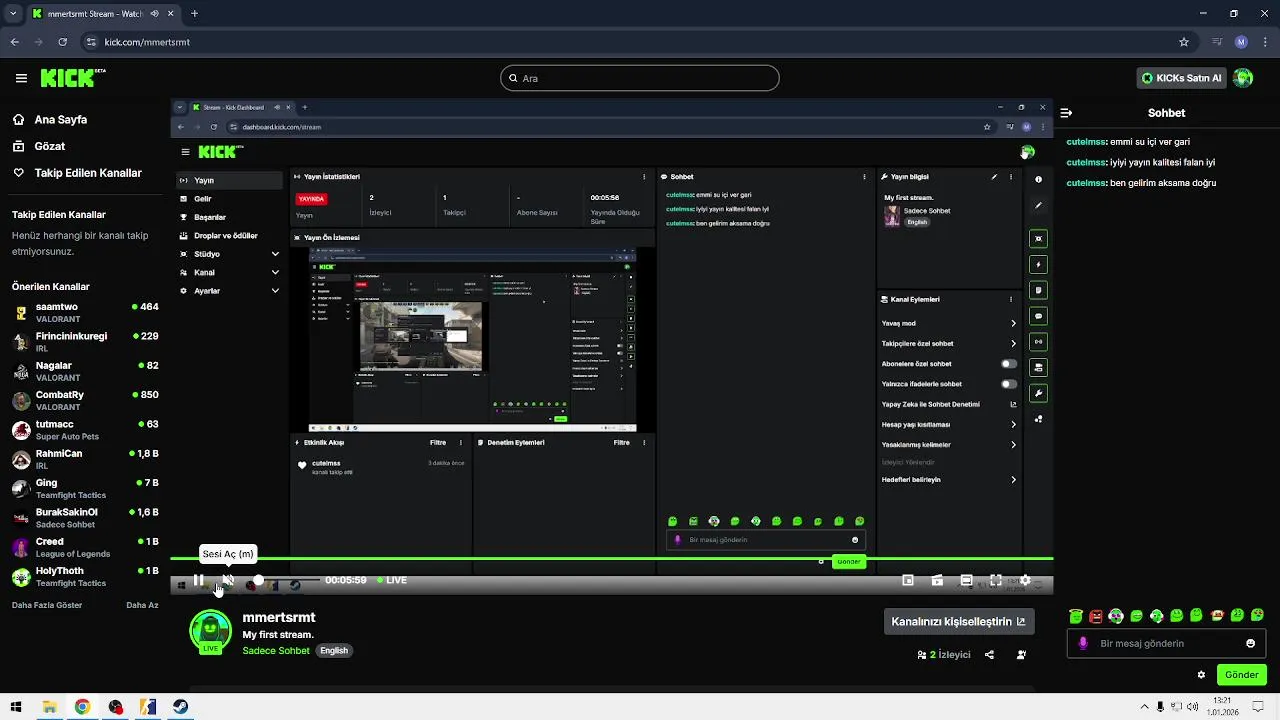1280x720 pixels.
Task: Open Steam from the taskbar
Action: click(180, 707)
